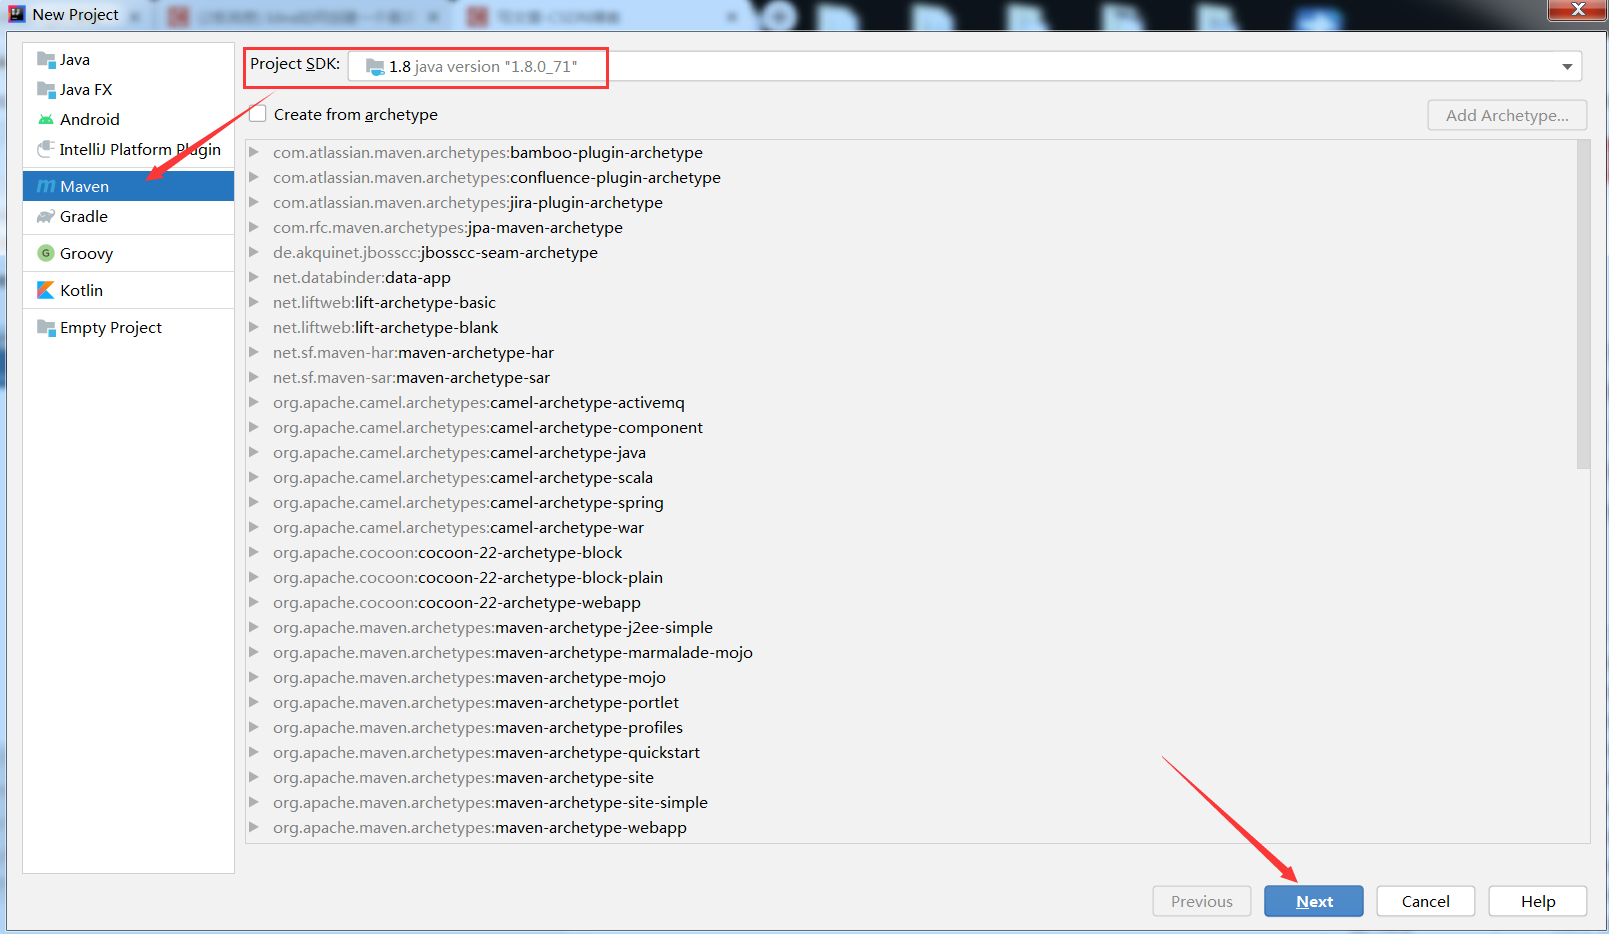The image size is (1609, 934).
Task: Expand jira-plugin-archetype node
Action: pos(254,202)
